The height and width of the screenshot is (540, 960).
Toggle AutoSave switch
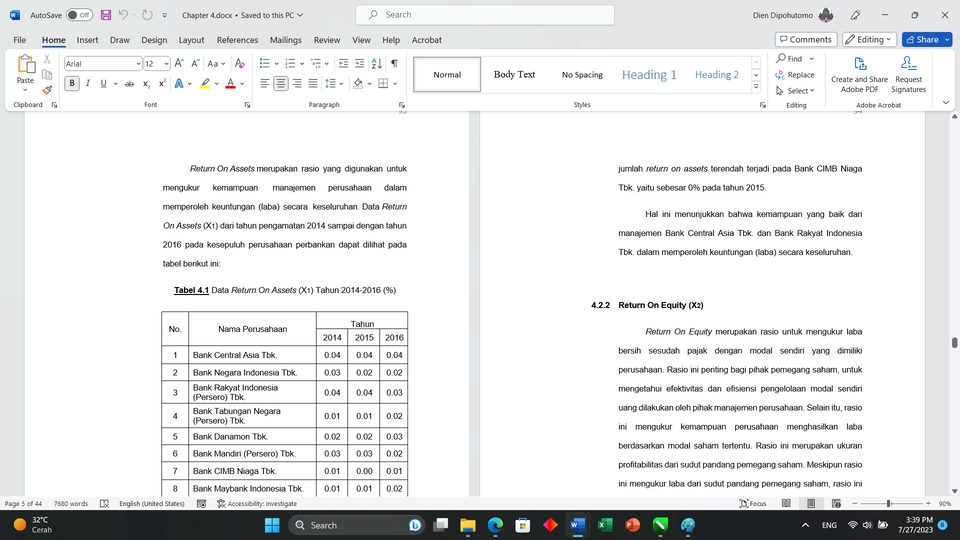(x=79, y=15)
